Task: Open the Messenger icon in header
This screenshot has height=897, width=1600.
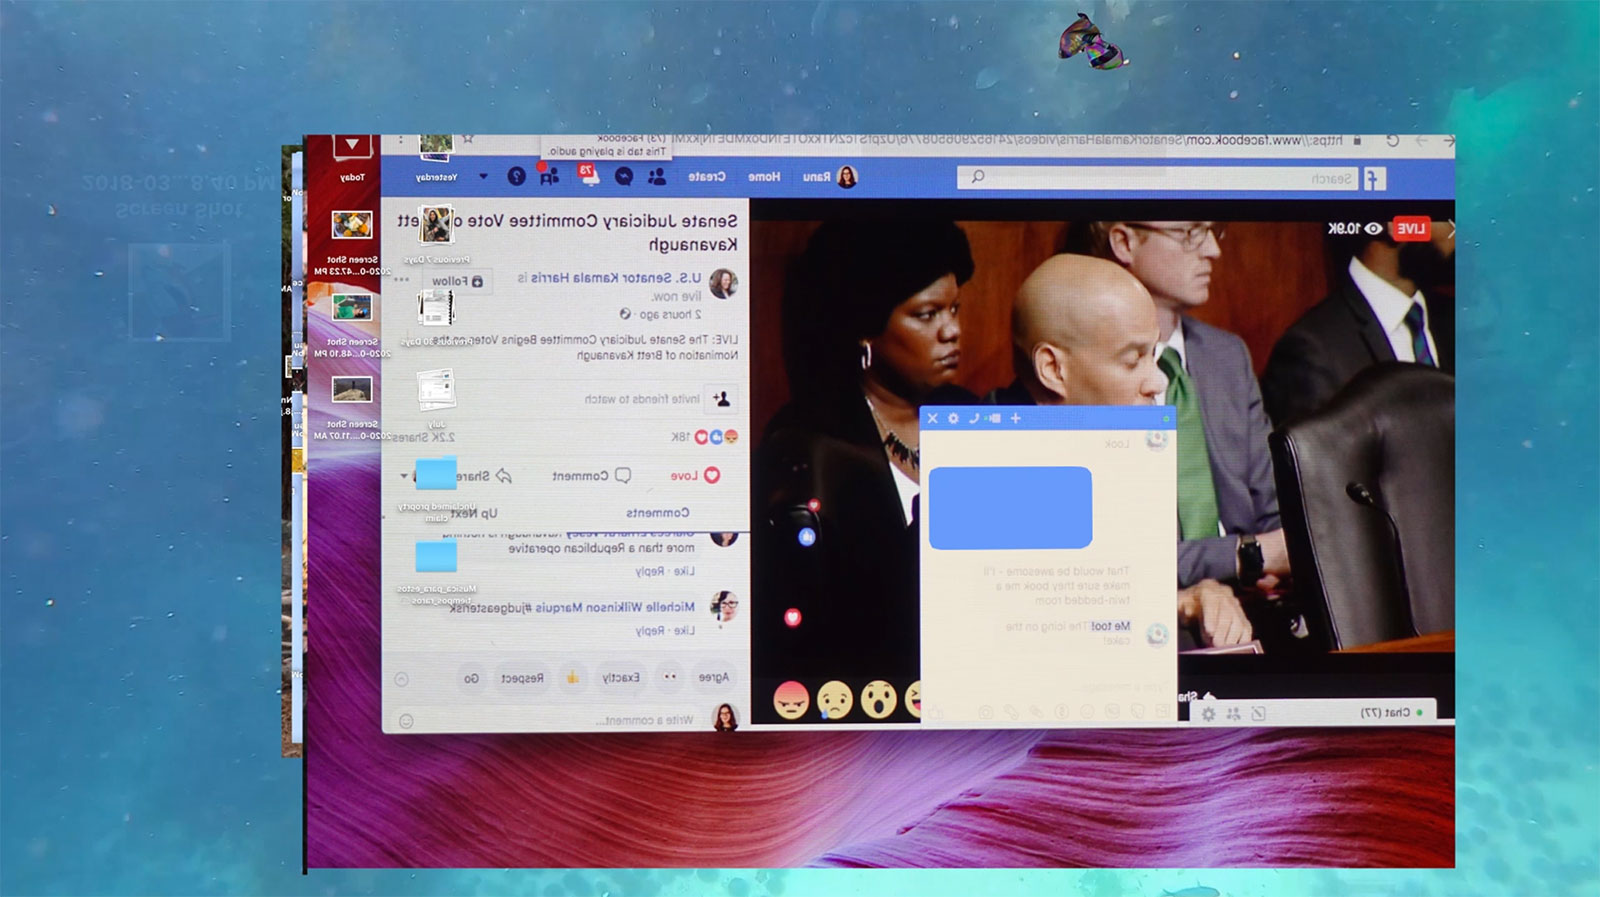Action: pyautogui.click(x=623, y=177)
